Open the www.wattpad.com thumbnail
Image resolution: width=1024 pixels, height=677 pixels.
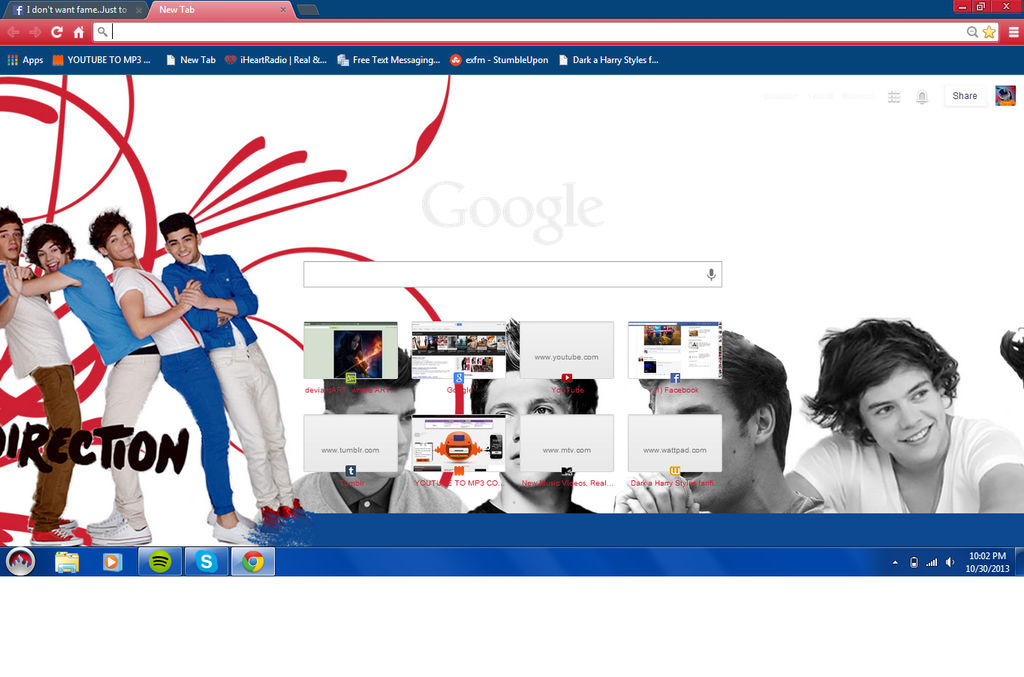click(675, 443)
